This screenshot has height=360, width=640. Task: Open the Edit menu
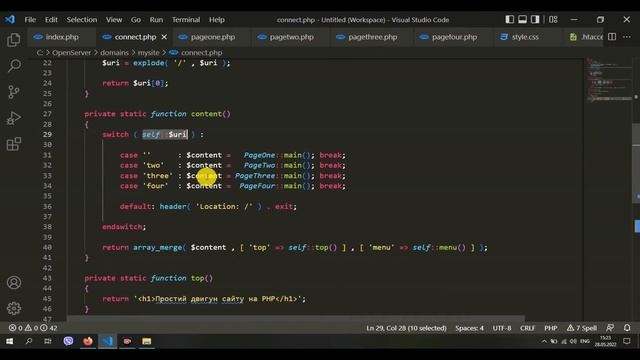coord(51,20)
